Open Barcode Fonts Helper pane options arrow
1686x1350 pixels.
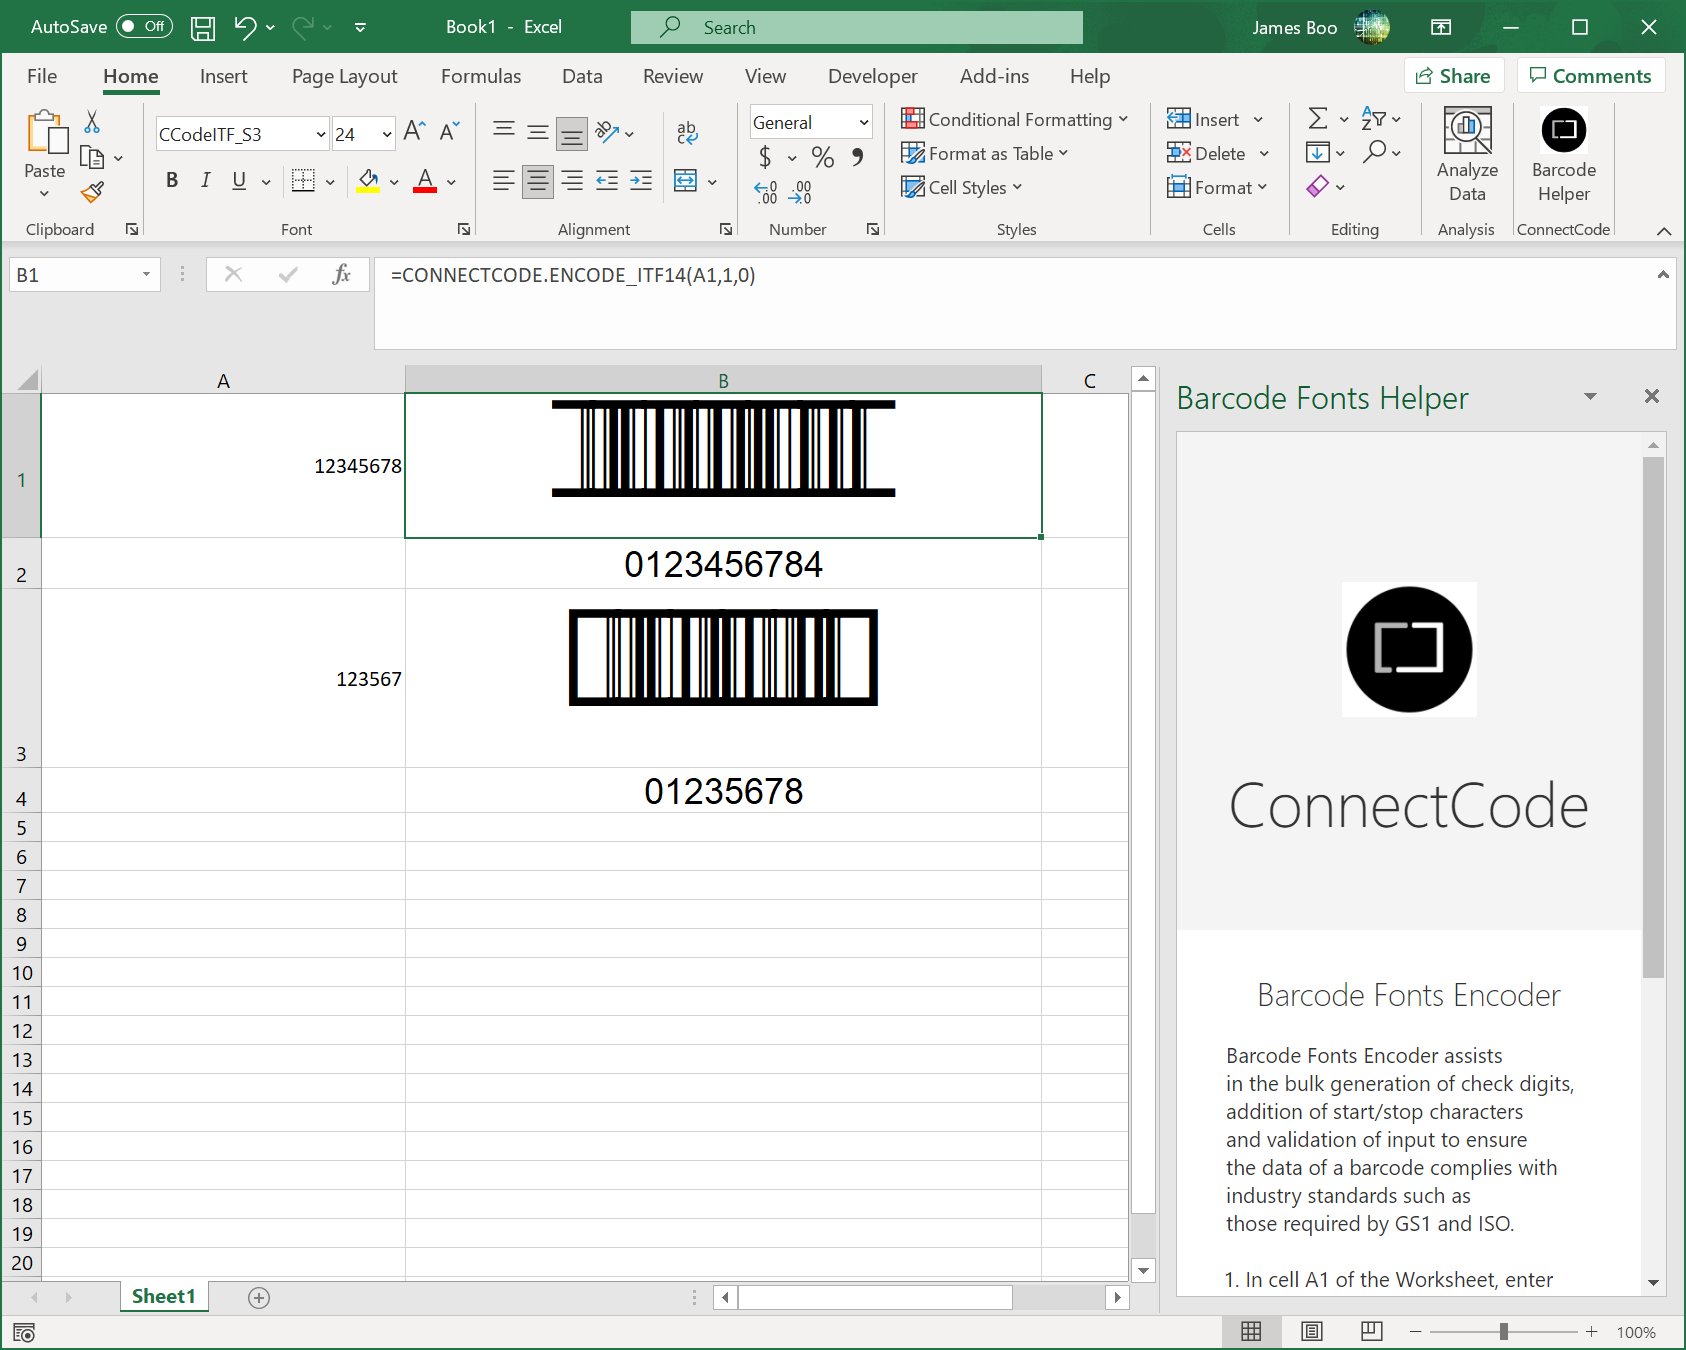pos(1590,397)
